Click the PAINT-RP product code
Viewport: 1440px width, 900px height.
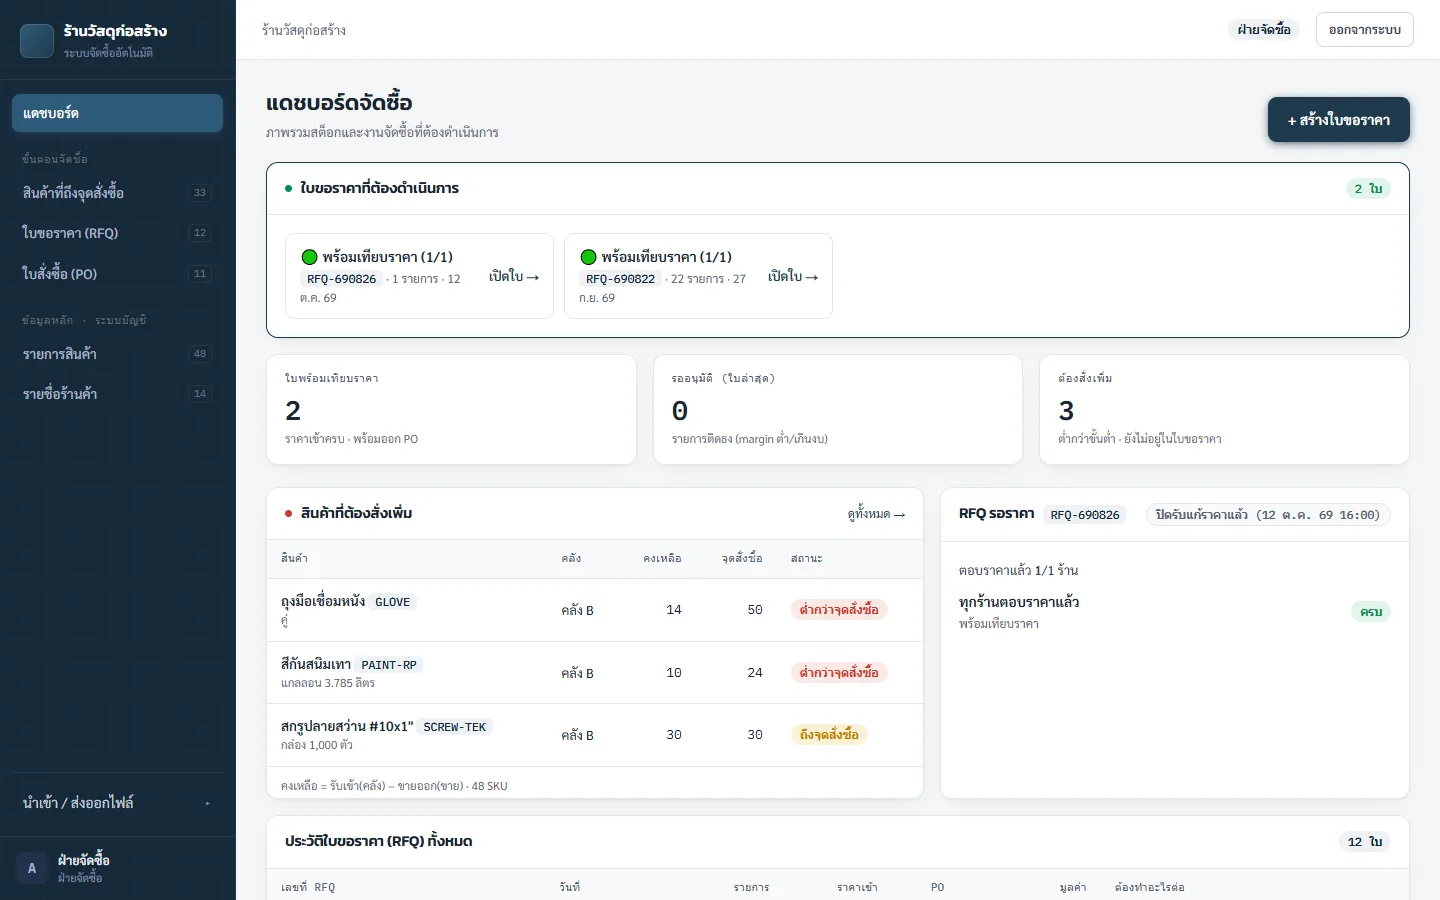click(389, 665)
